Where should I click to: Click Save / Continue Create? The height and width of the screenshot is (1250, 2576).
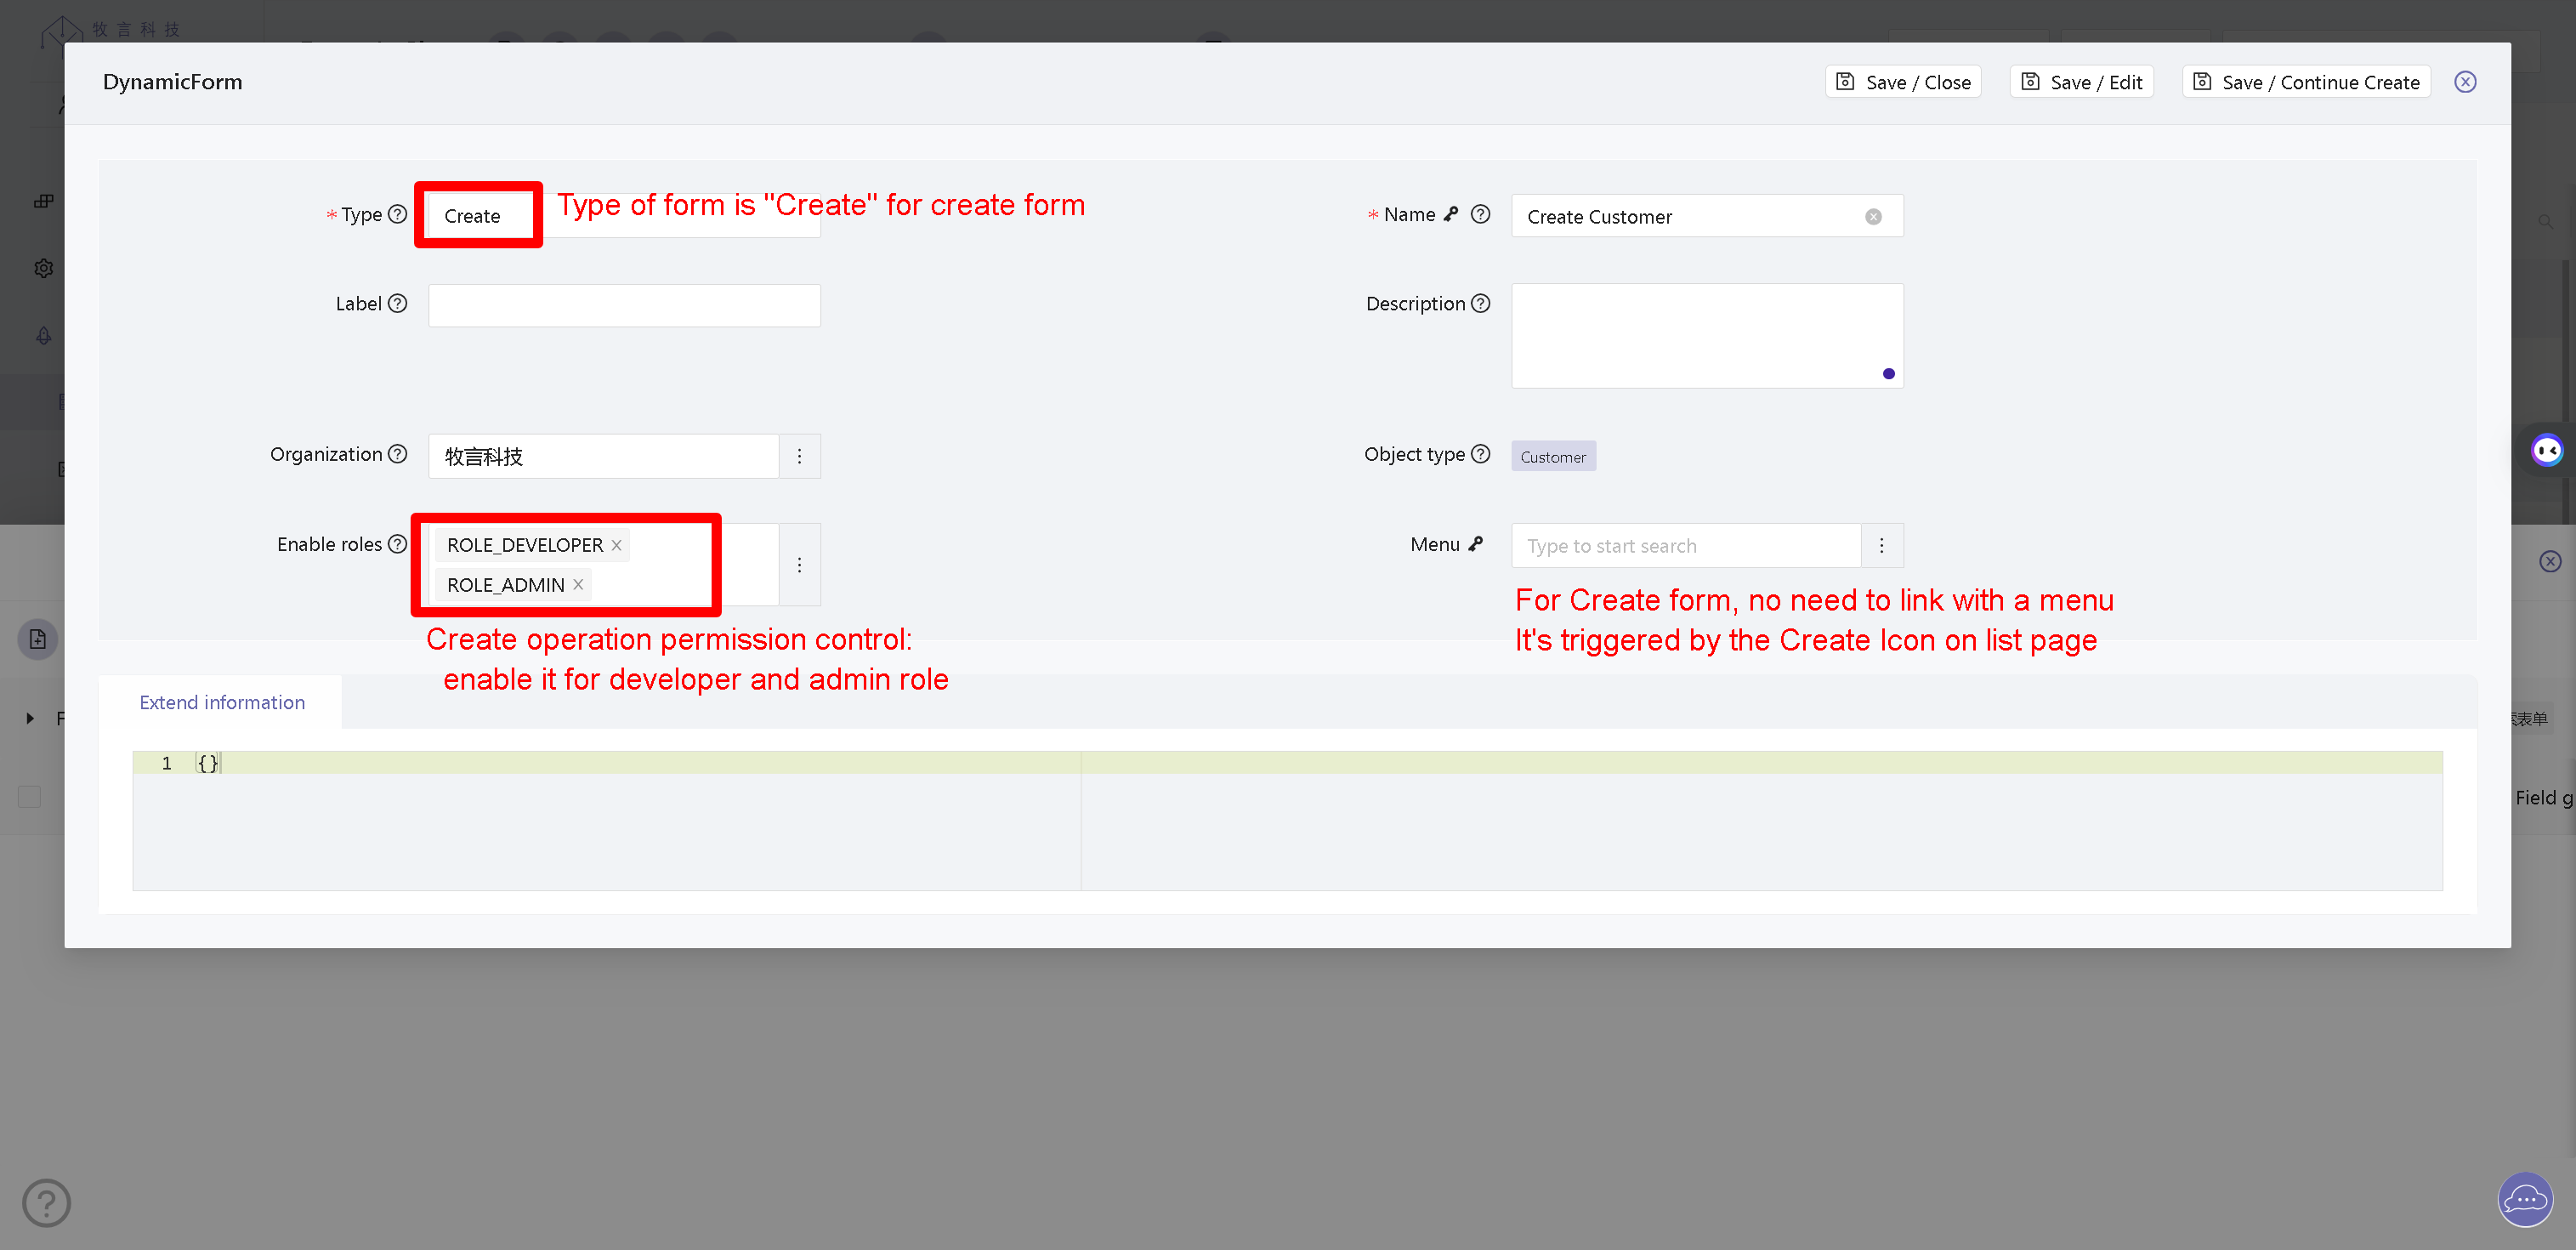tap(2305, 81)
